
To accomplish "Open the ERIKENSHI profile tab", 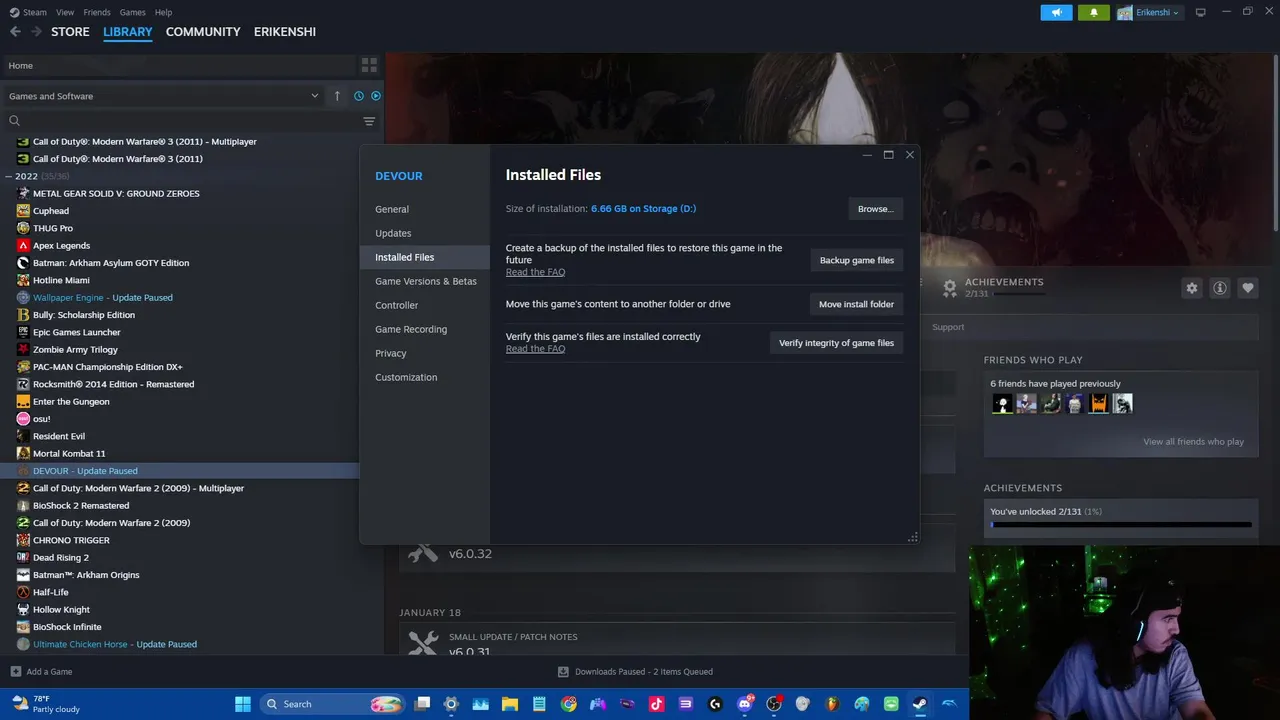I will [285, 32].
